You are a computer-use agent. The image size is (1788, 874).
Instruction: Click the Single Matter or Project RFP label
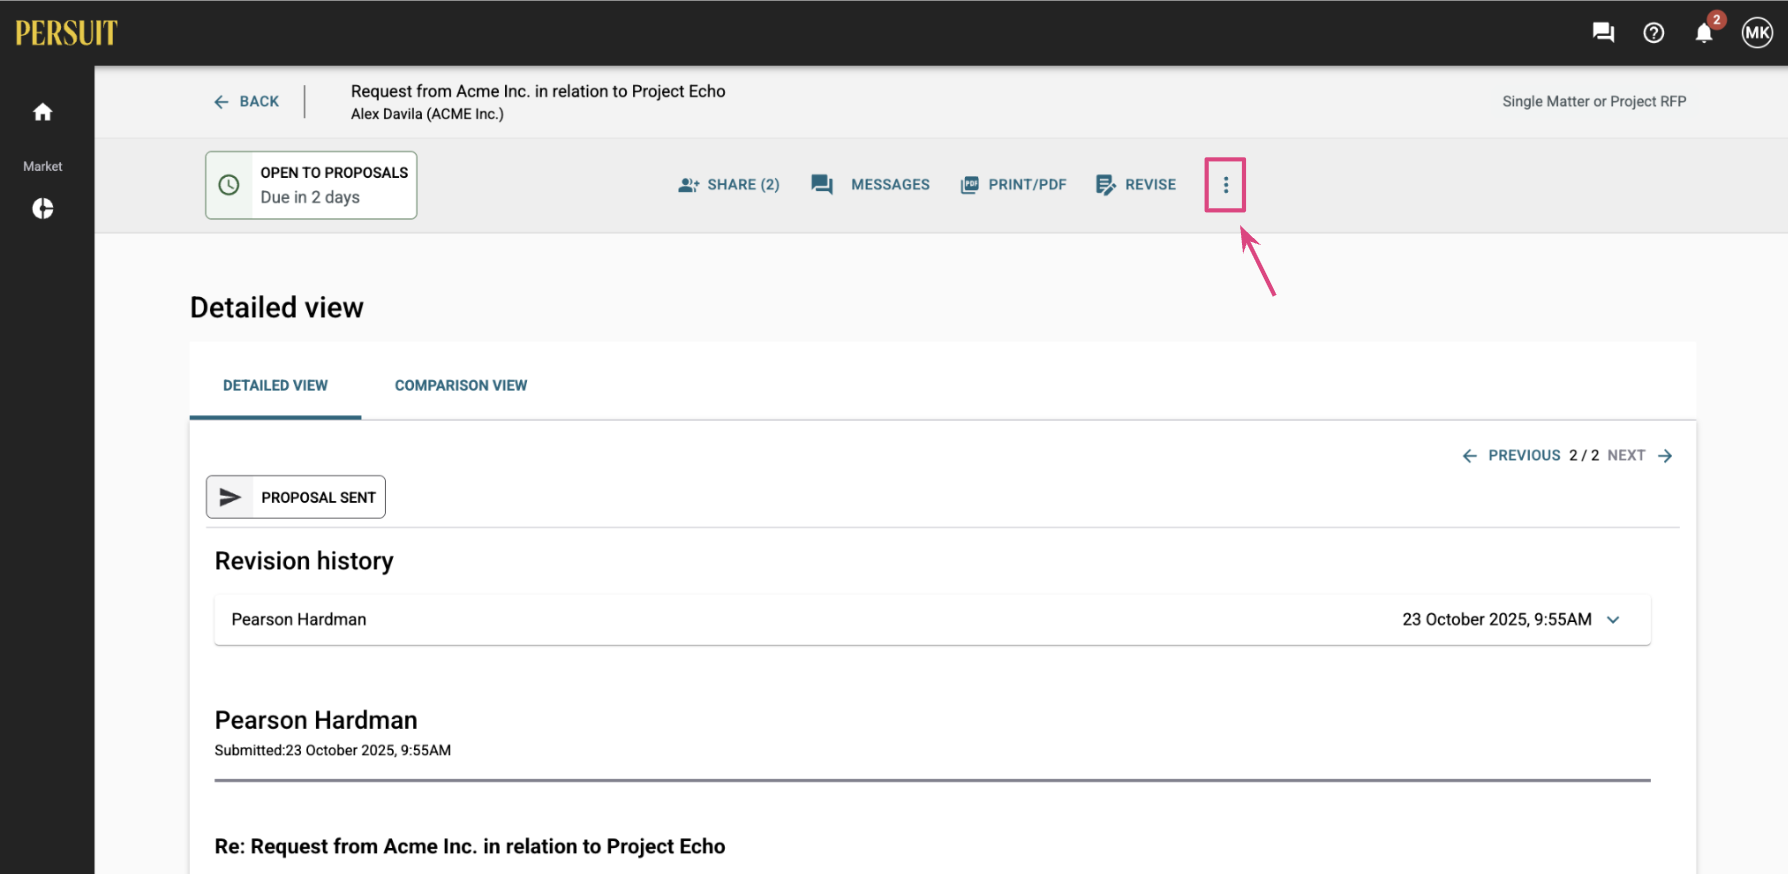(x=1594, y=102)
